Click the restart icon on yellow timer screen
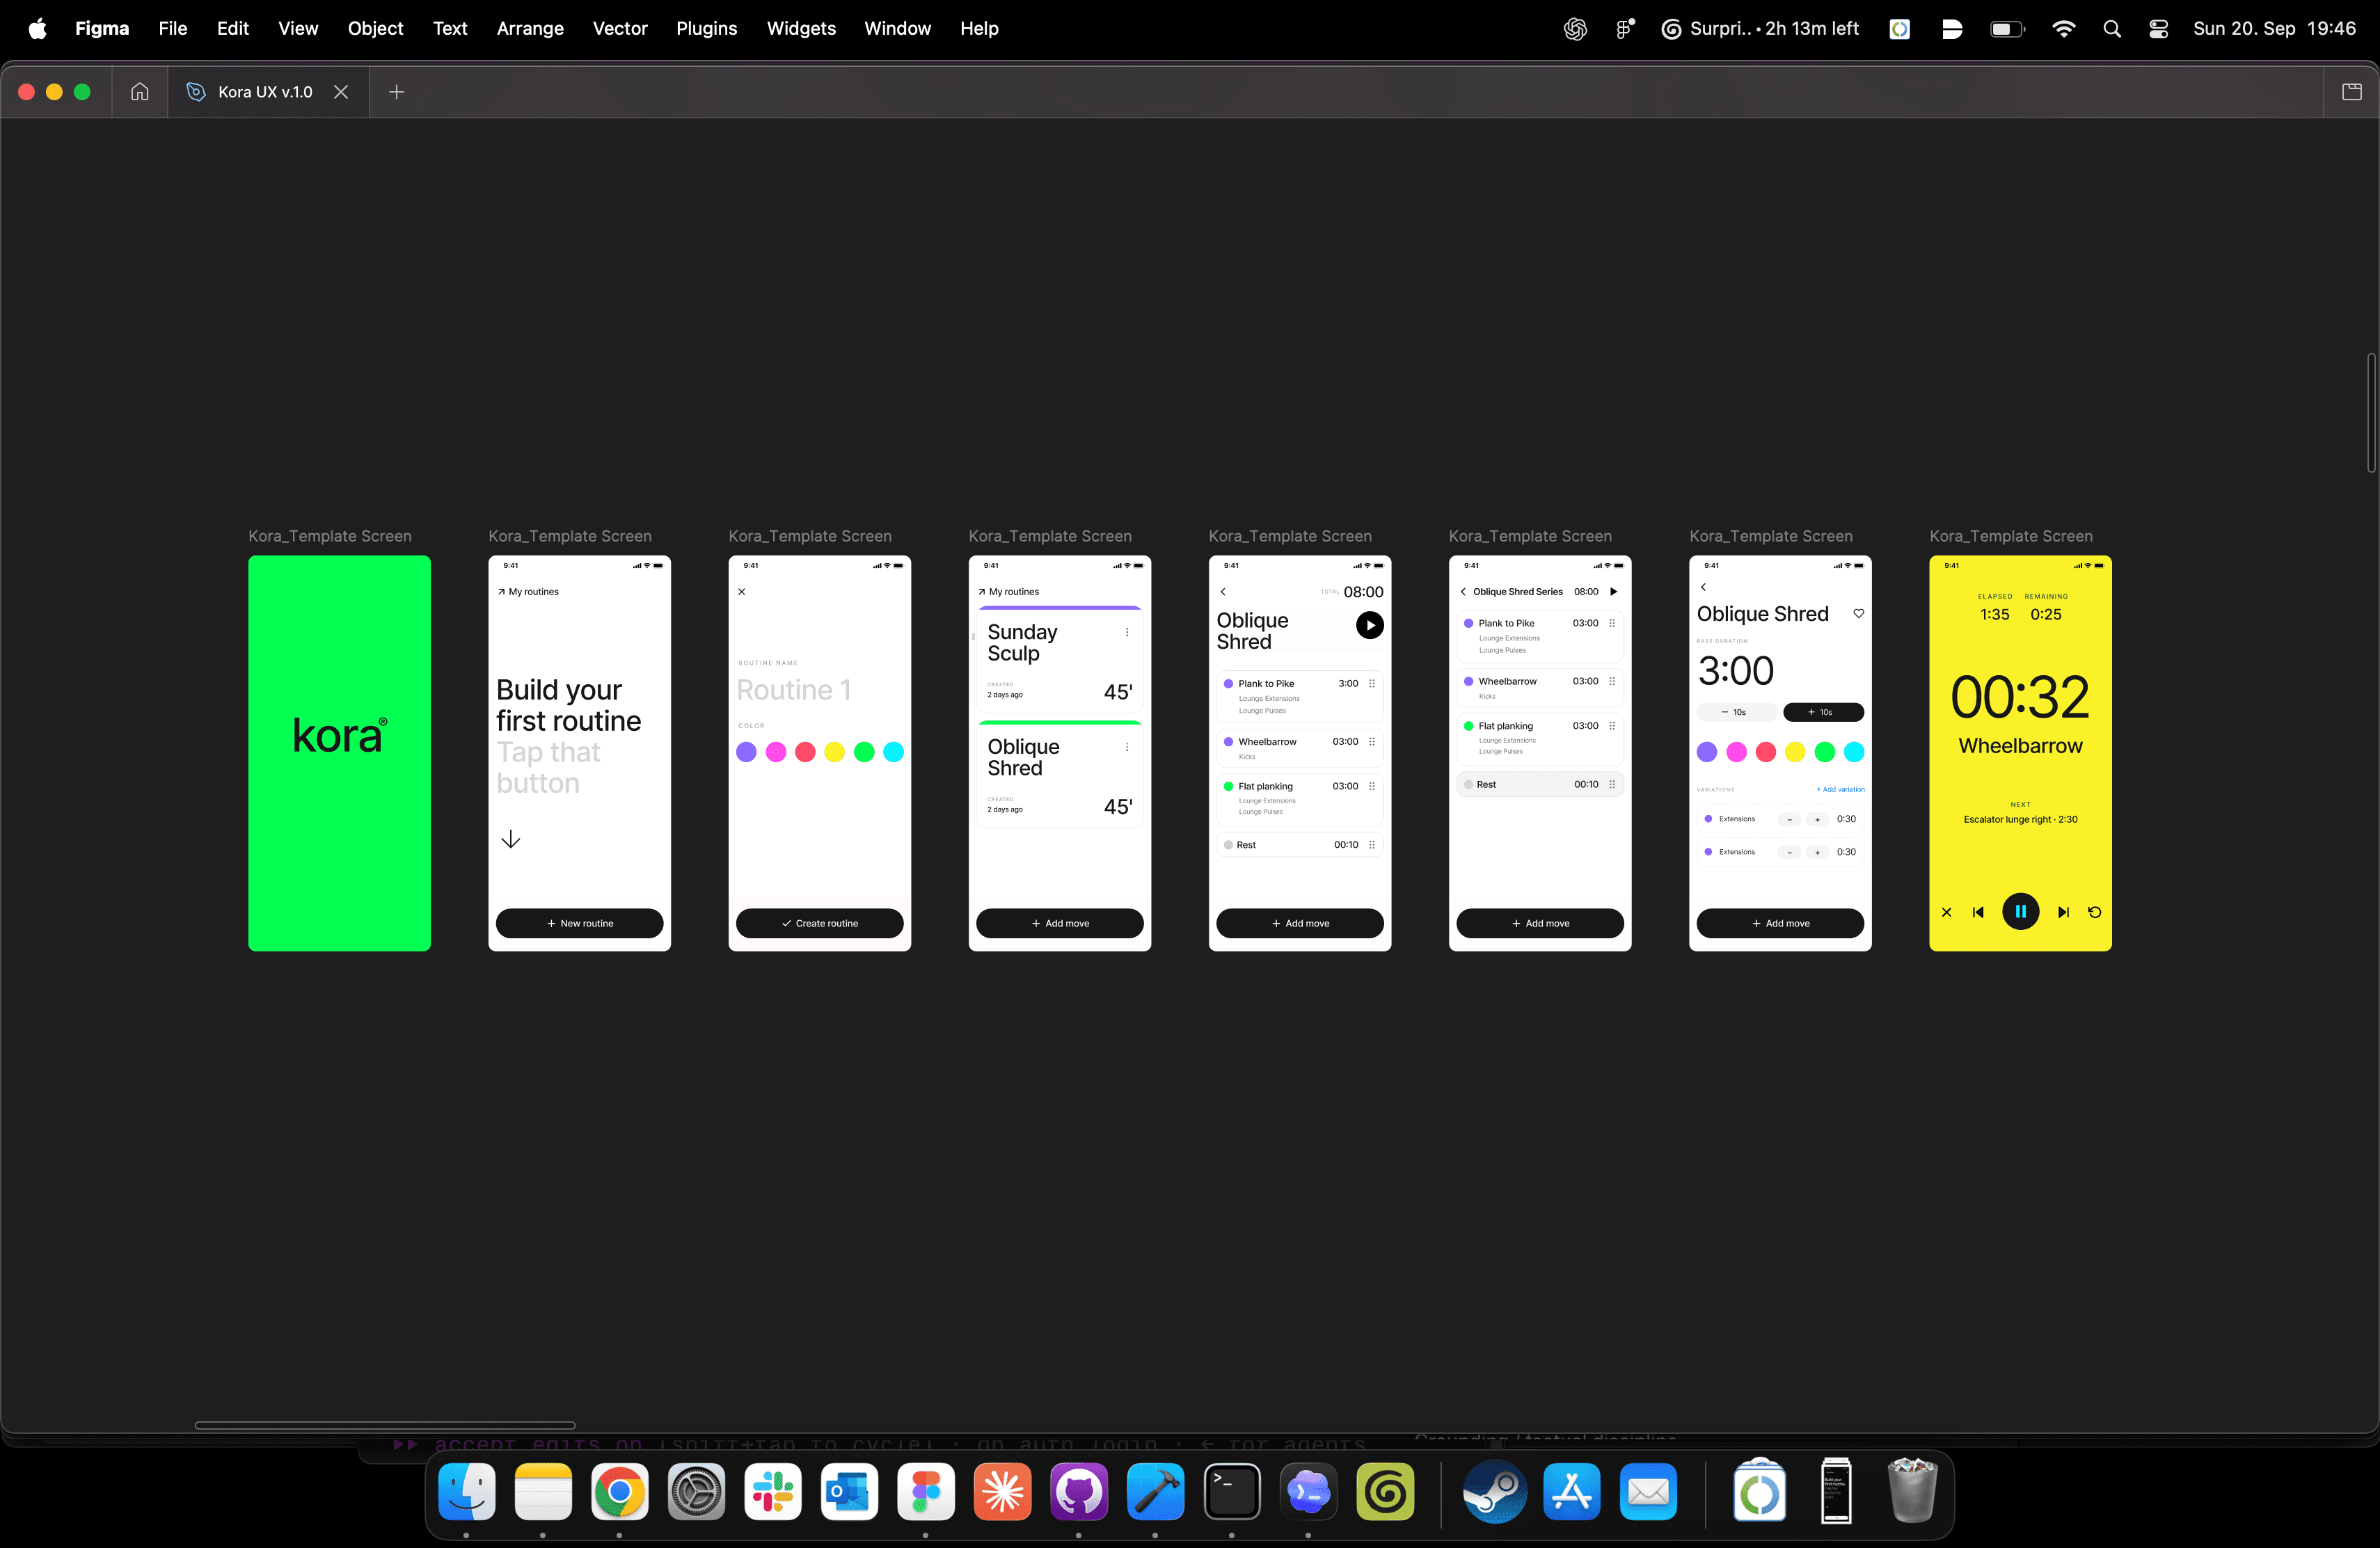Image resolution: width=2380 pixels, height=1548 pixels. tap(2095, 912)
